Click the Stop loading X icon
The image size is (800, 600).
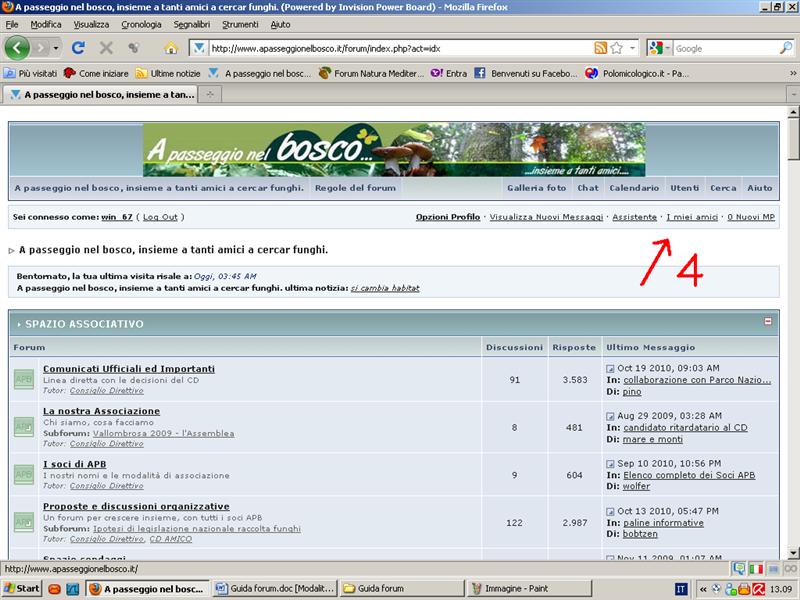point(106,48)
